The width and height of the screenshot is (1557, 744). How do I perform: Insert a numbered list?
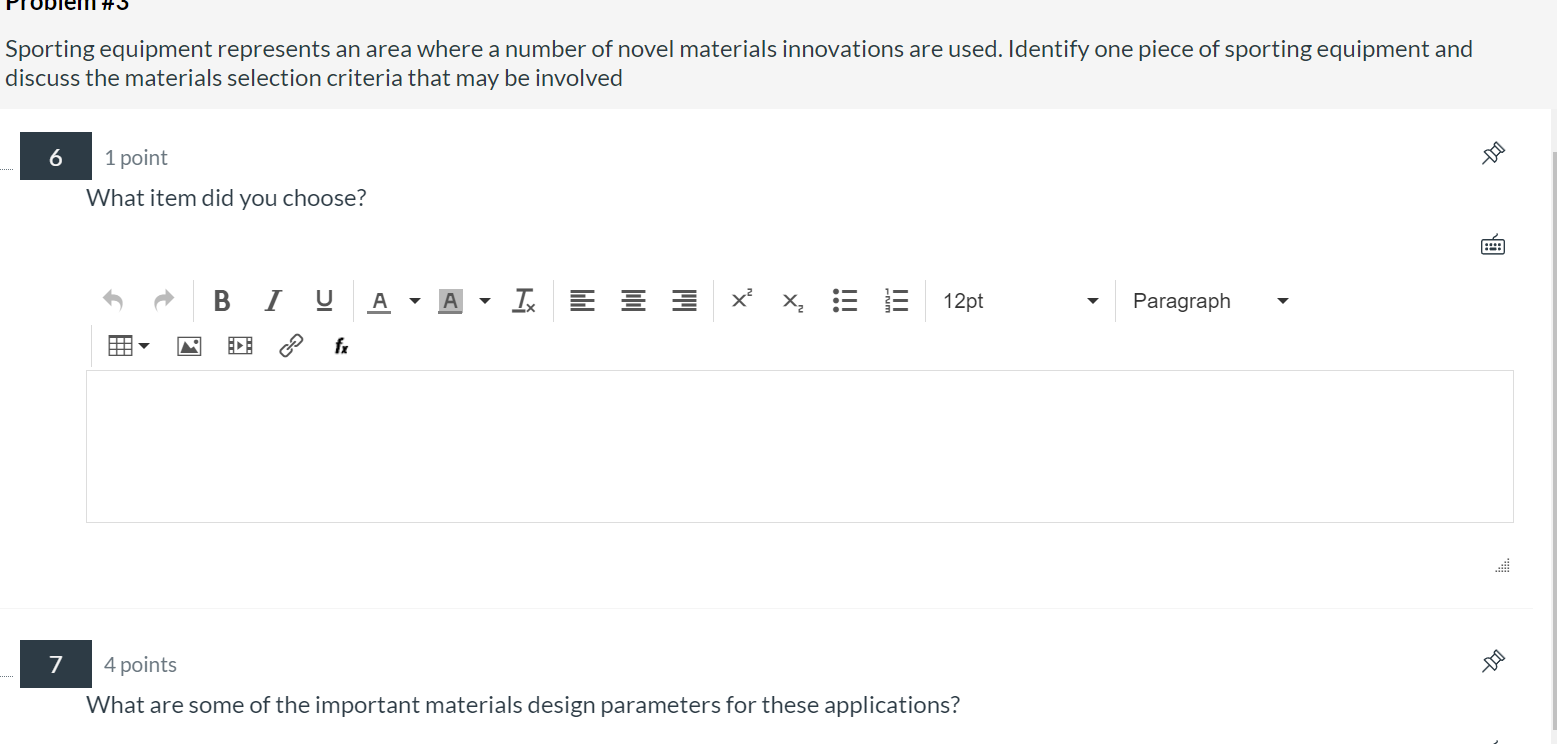pyautogui.click(x=896, y=301)
